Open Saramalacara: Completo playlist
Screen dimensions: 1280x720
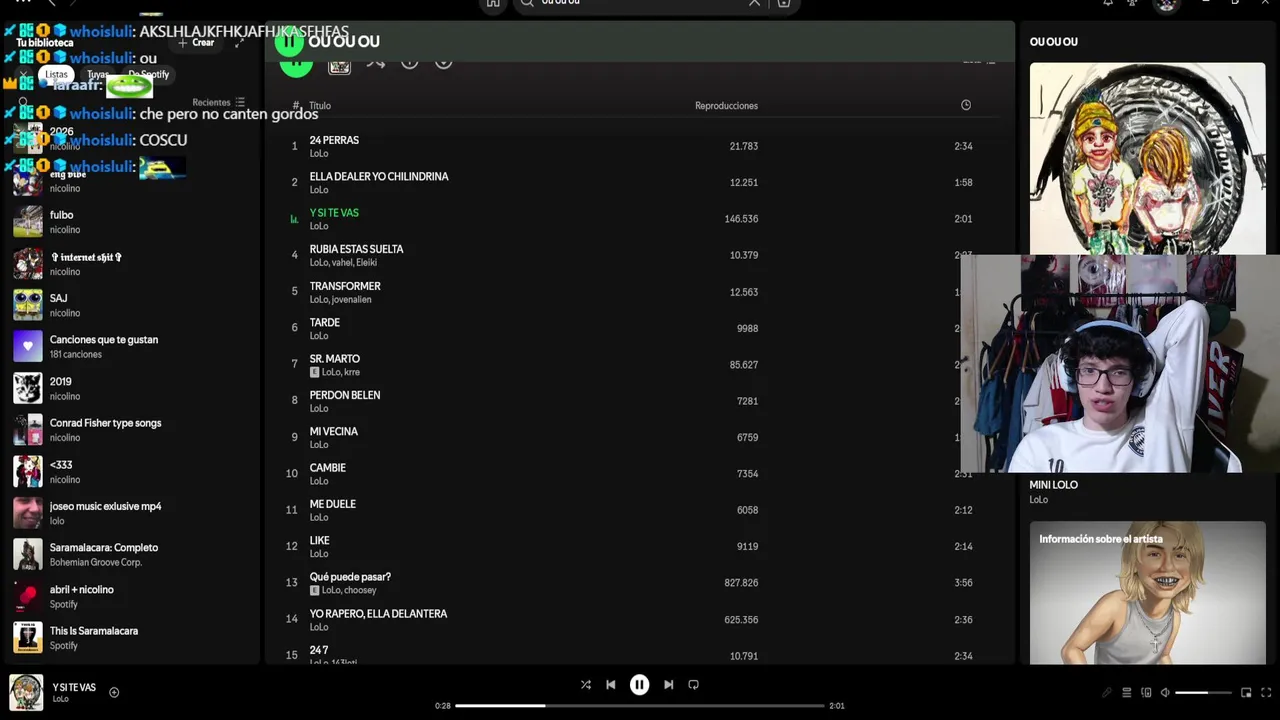click(x=130, y=554)
